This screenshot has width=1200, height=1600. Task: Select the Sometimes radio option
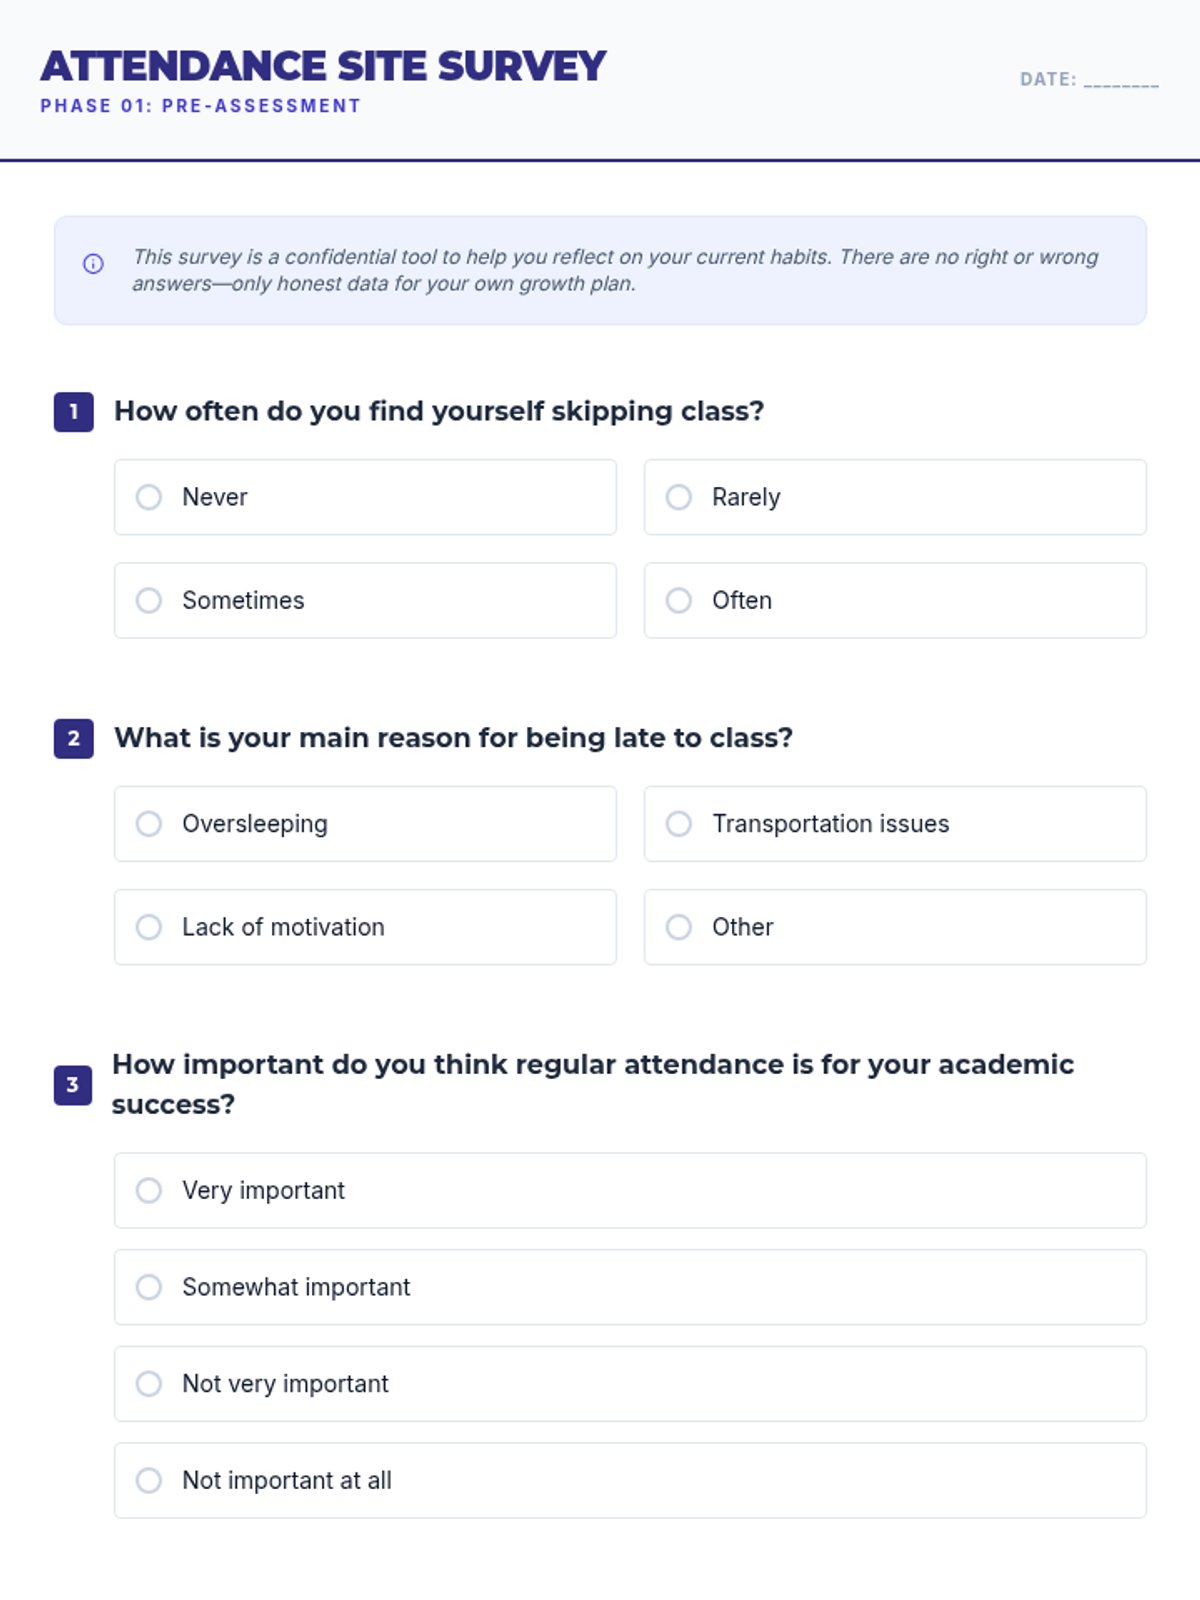click(149, 600)
